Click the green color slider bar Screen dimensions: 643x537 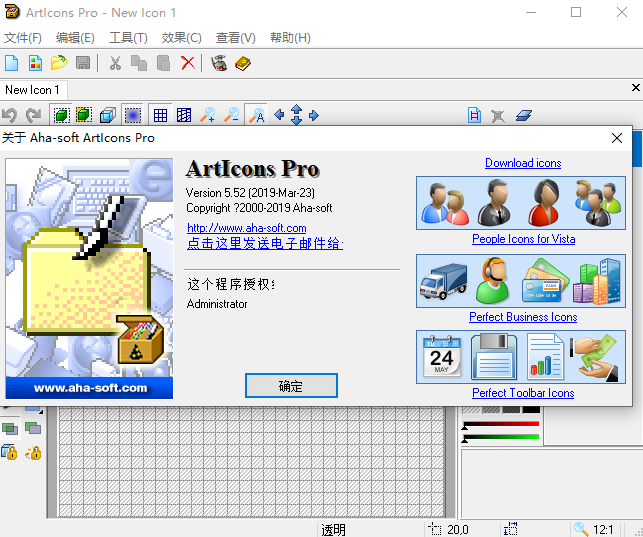(500, 437)
